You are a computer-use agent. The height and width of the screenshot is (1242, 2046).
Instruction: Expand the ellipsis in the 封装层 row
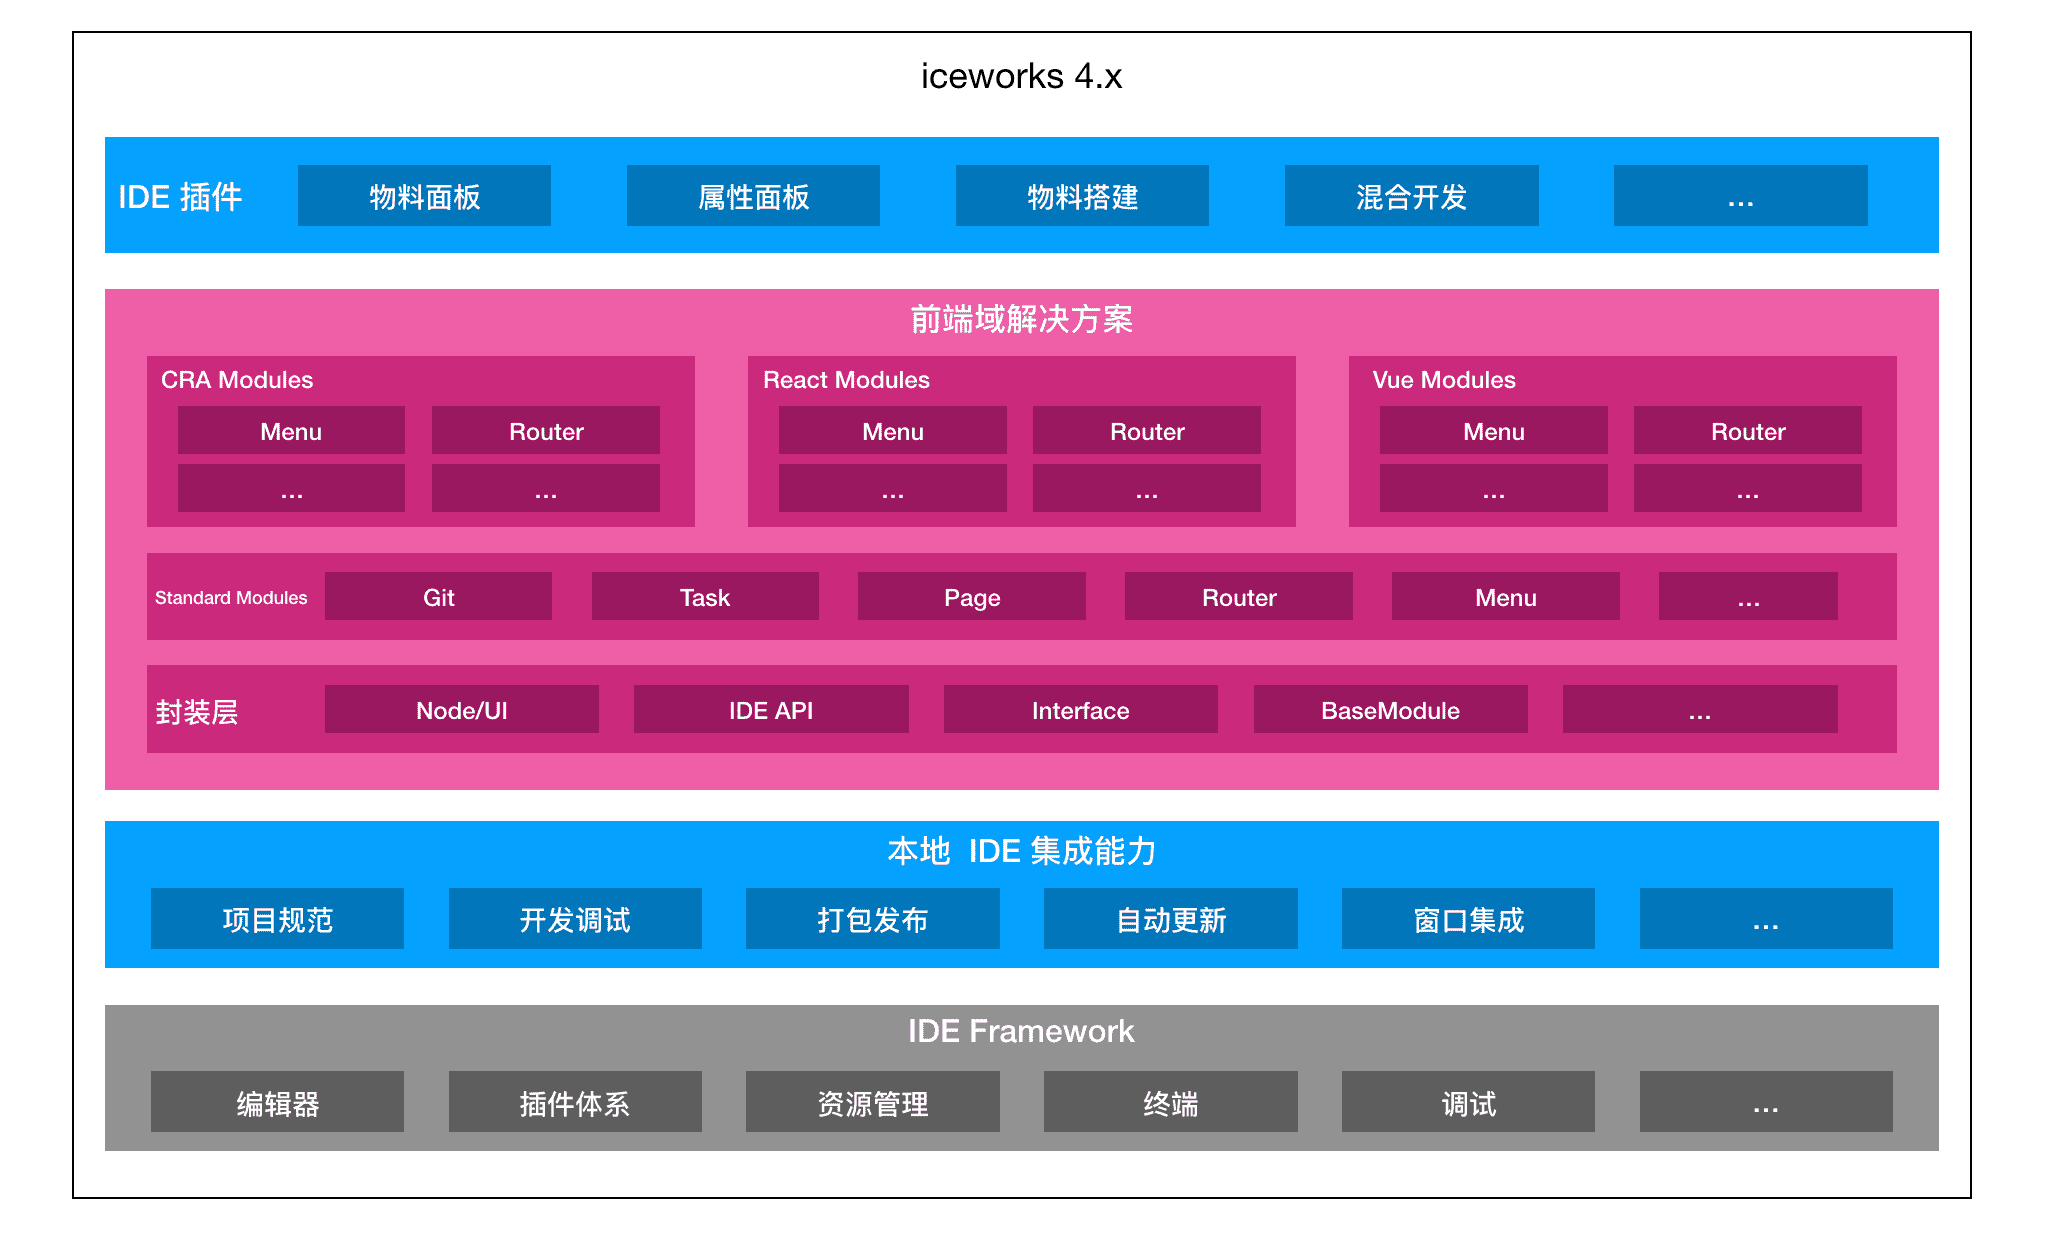[x=1699, y=710]
